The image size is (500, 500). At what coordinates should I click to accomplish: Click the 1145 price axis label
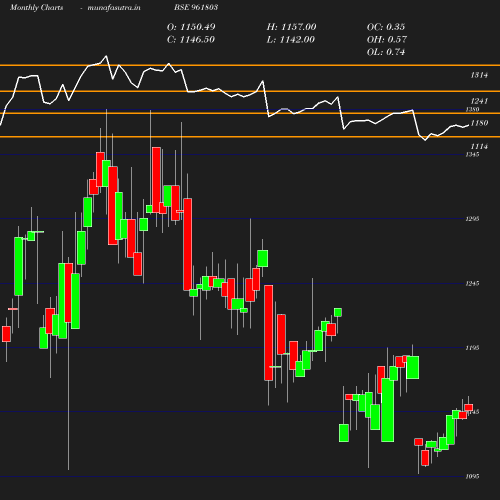pos(473,412)
